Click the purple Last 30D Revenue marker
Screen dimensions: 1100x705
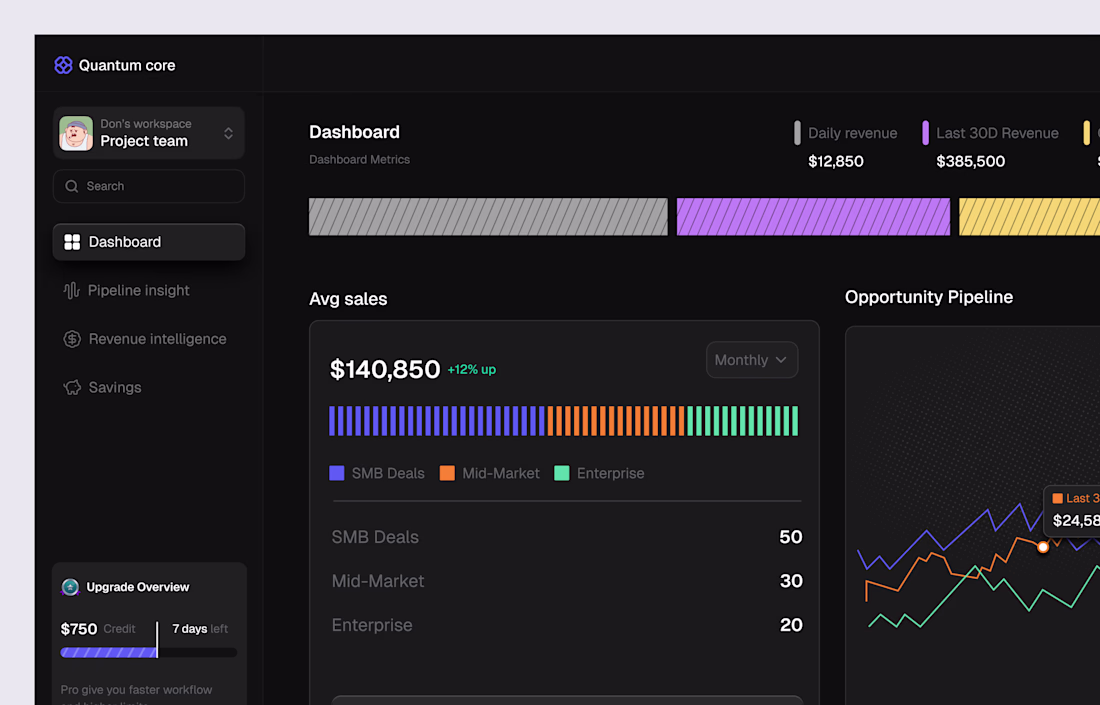925,133
